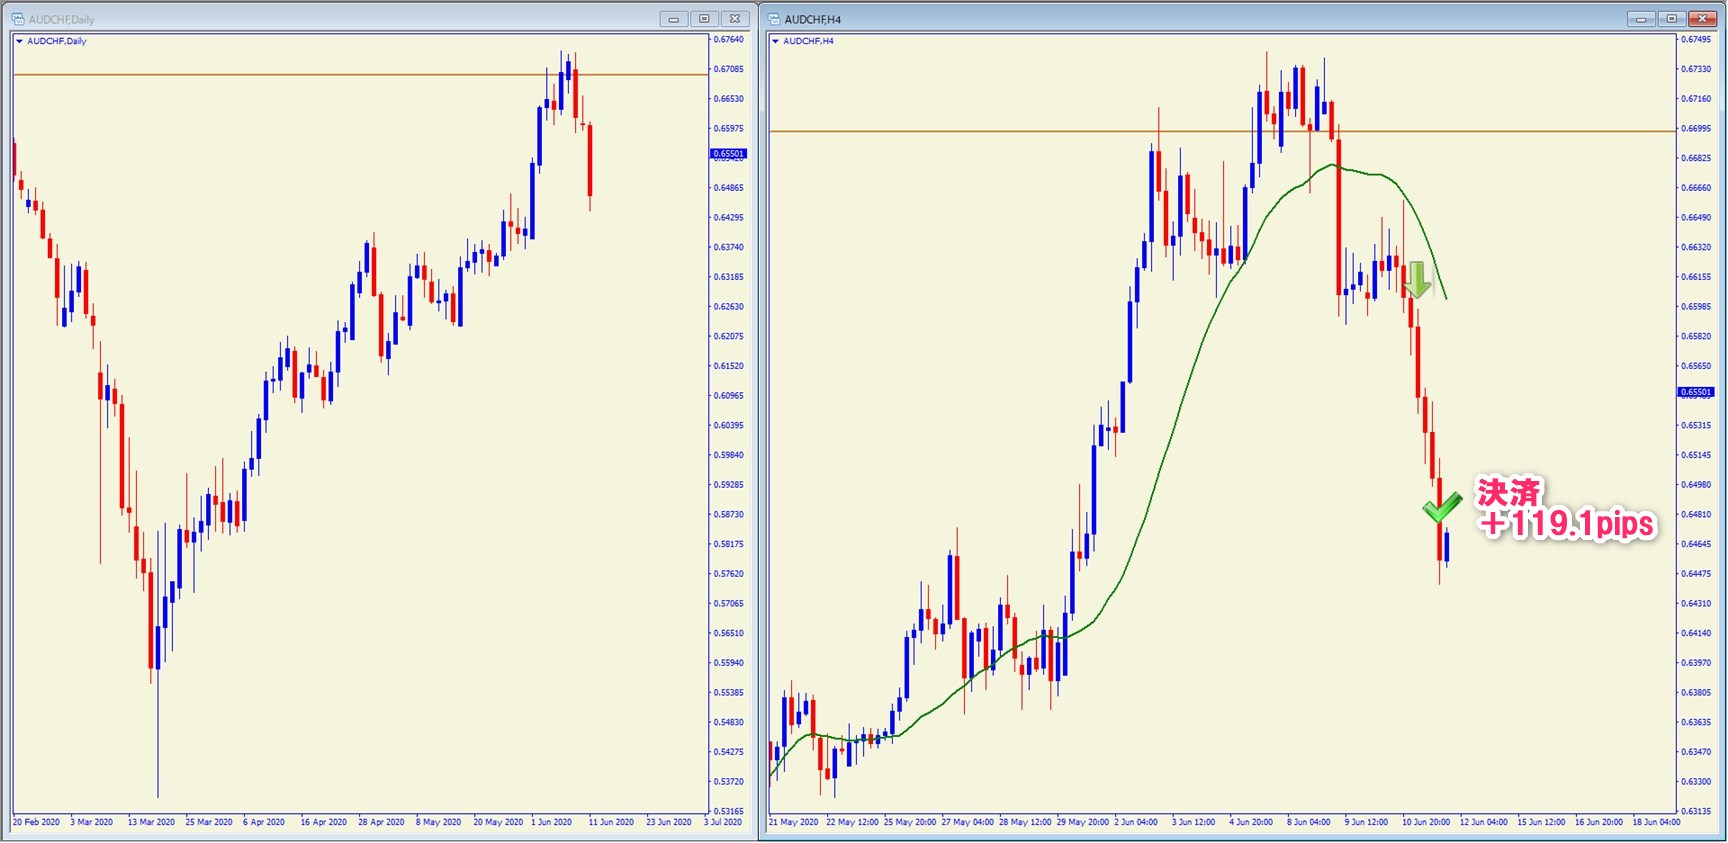Click the 8 Jun 04:00 label on the H4 axis

click(1308, 822)
